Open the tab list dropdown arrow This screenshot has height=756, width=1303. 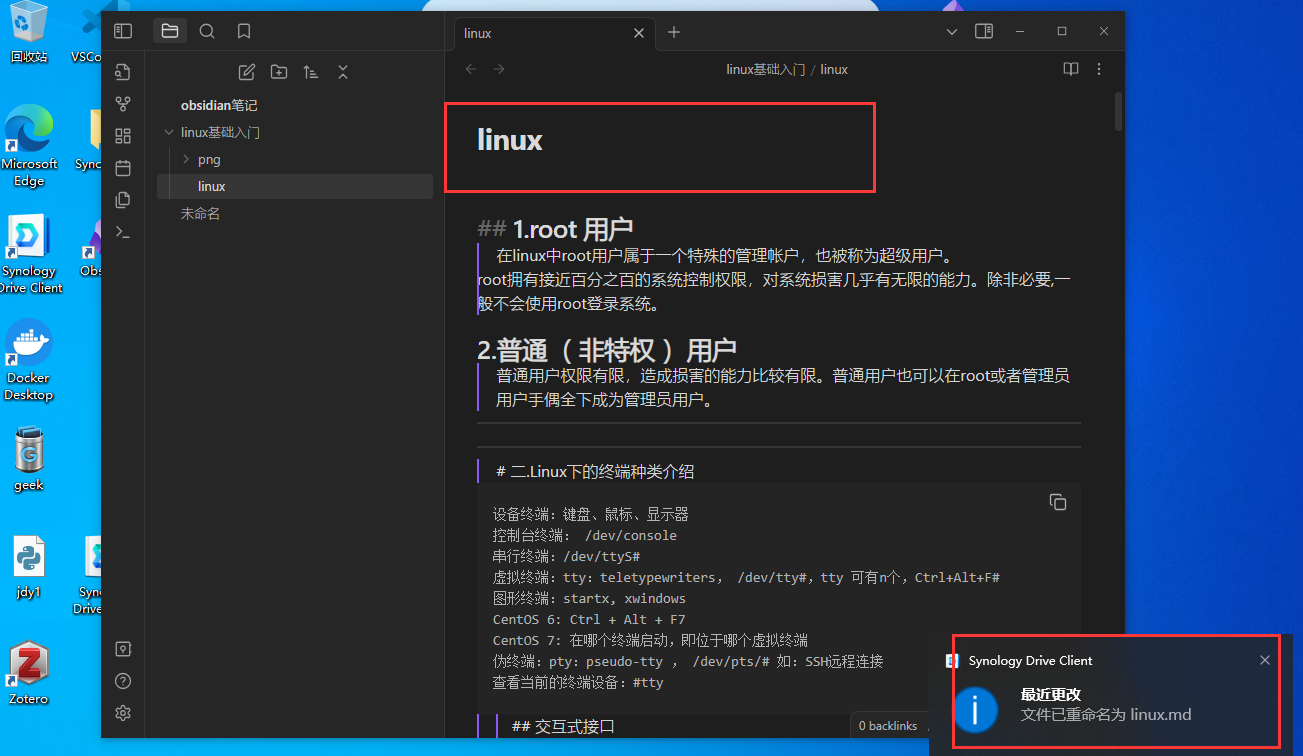952,31
